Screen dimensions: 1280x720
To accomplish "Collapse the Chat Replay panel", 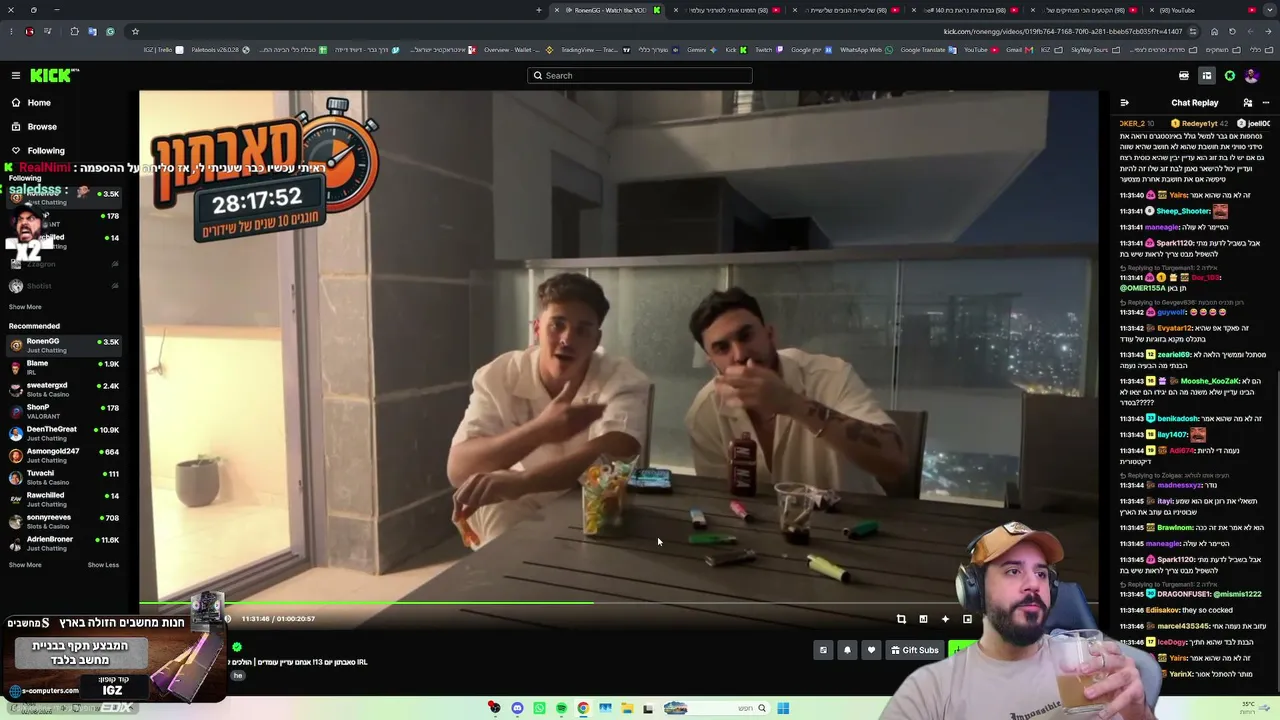I will click(1124, 103).
